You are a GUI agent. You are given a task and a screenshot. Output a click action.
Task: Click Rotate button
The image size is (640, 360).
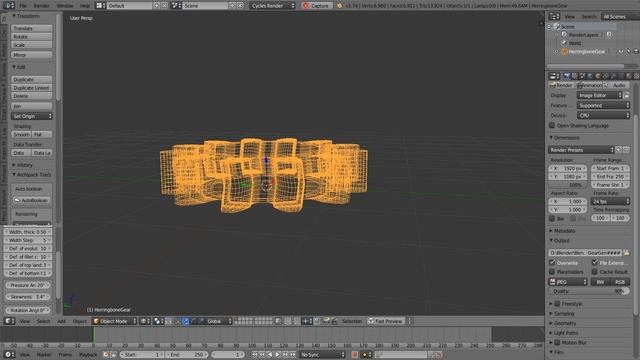click(32, 36)
